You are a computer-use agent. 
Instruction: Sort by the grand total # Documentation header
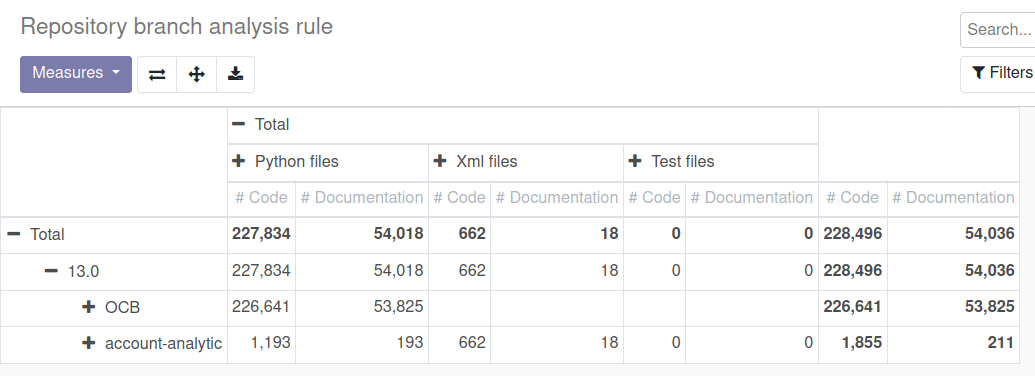click(x=953, y=199)
